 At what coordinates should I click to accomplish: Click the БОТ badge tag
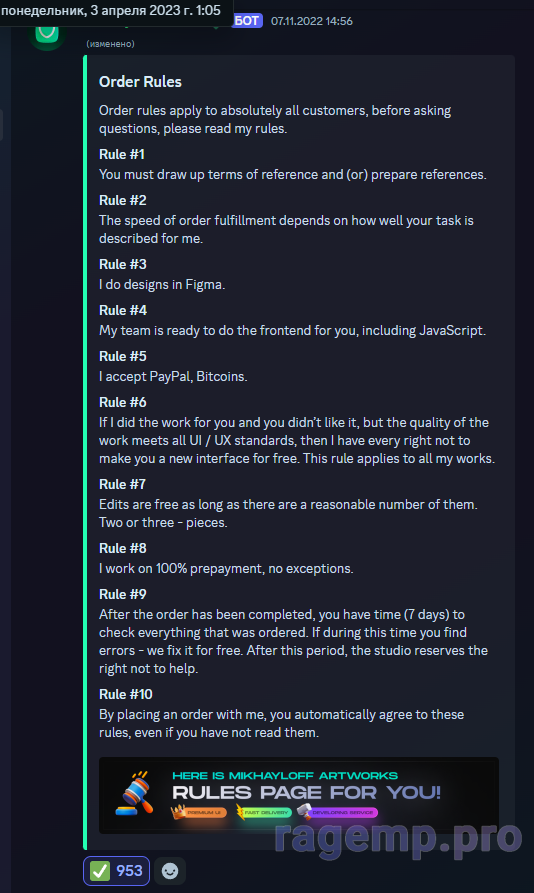coord(247,21)
